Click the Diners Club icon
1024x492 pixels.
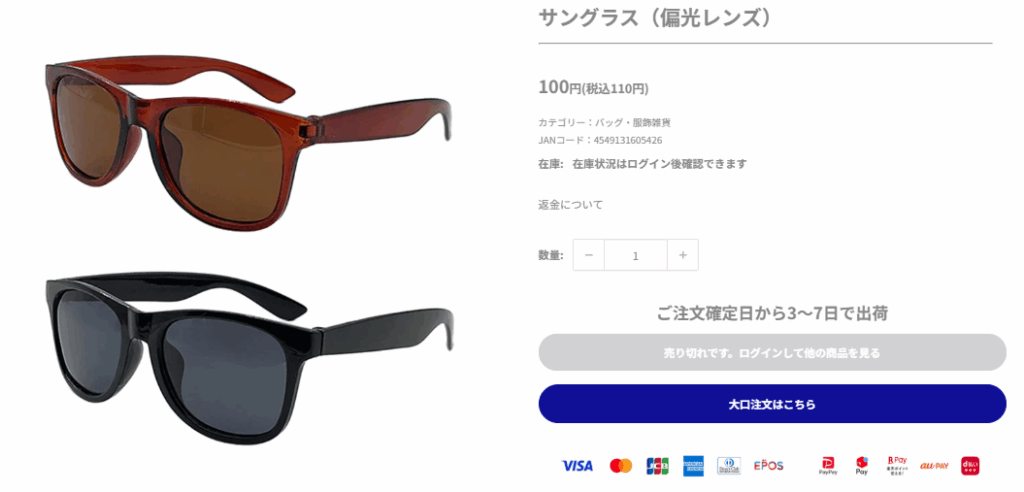[729, 466]
